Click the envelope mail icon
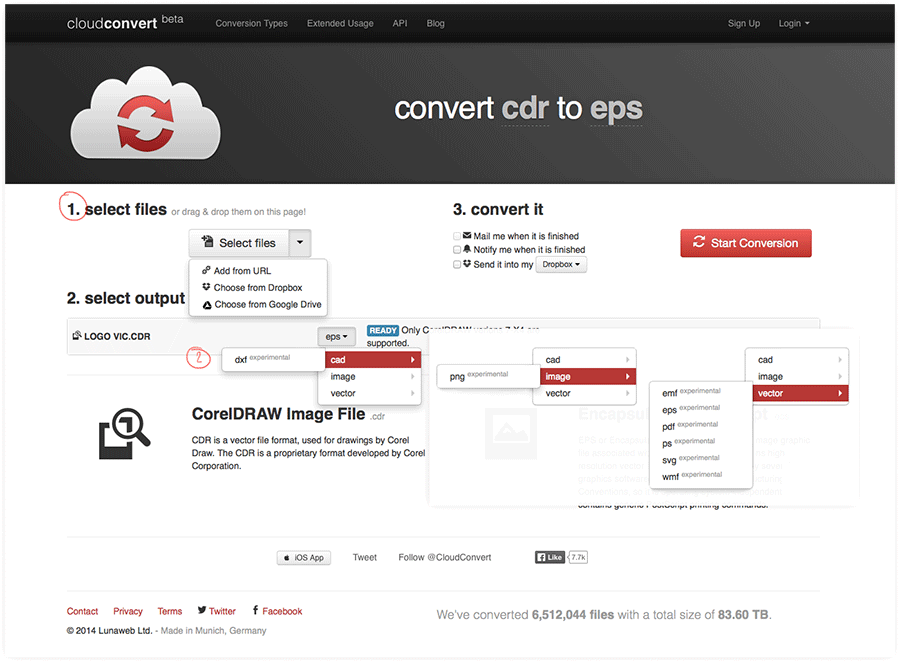The image size is (900, 664). [467, 235]
